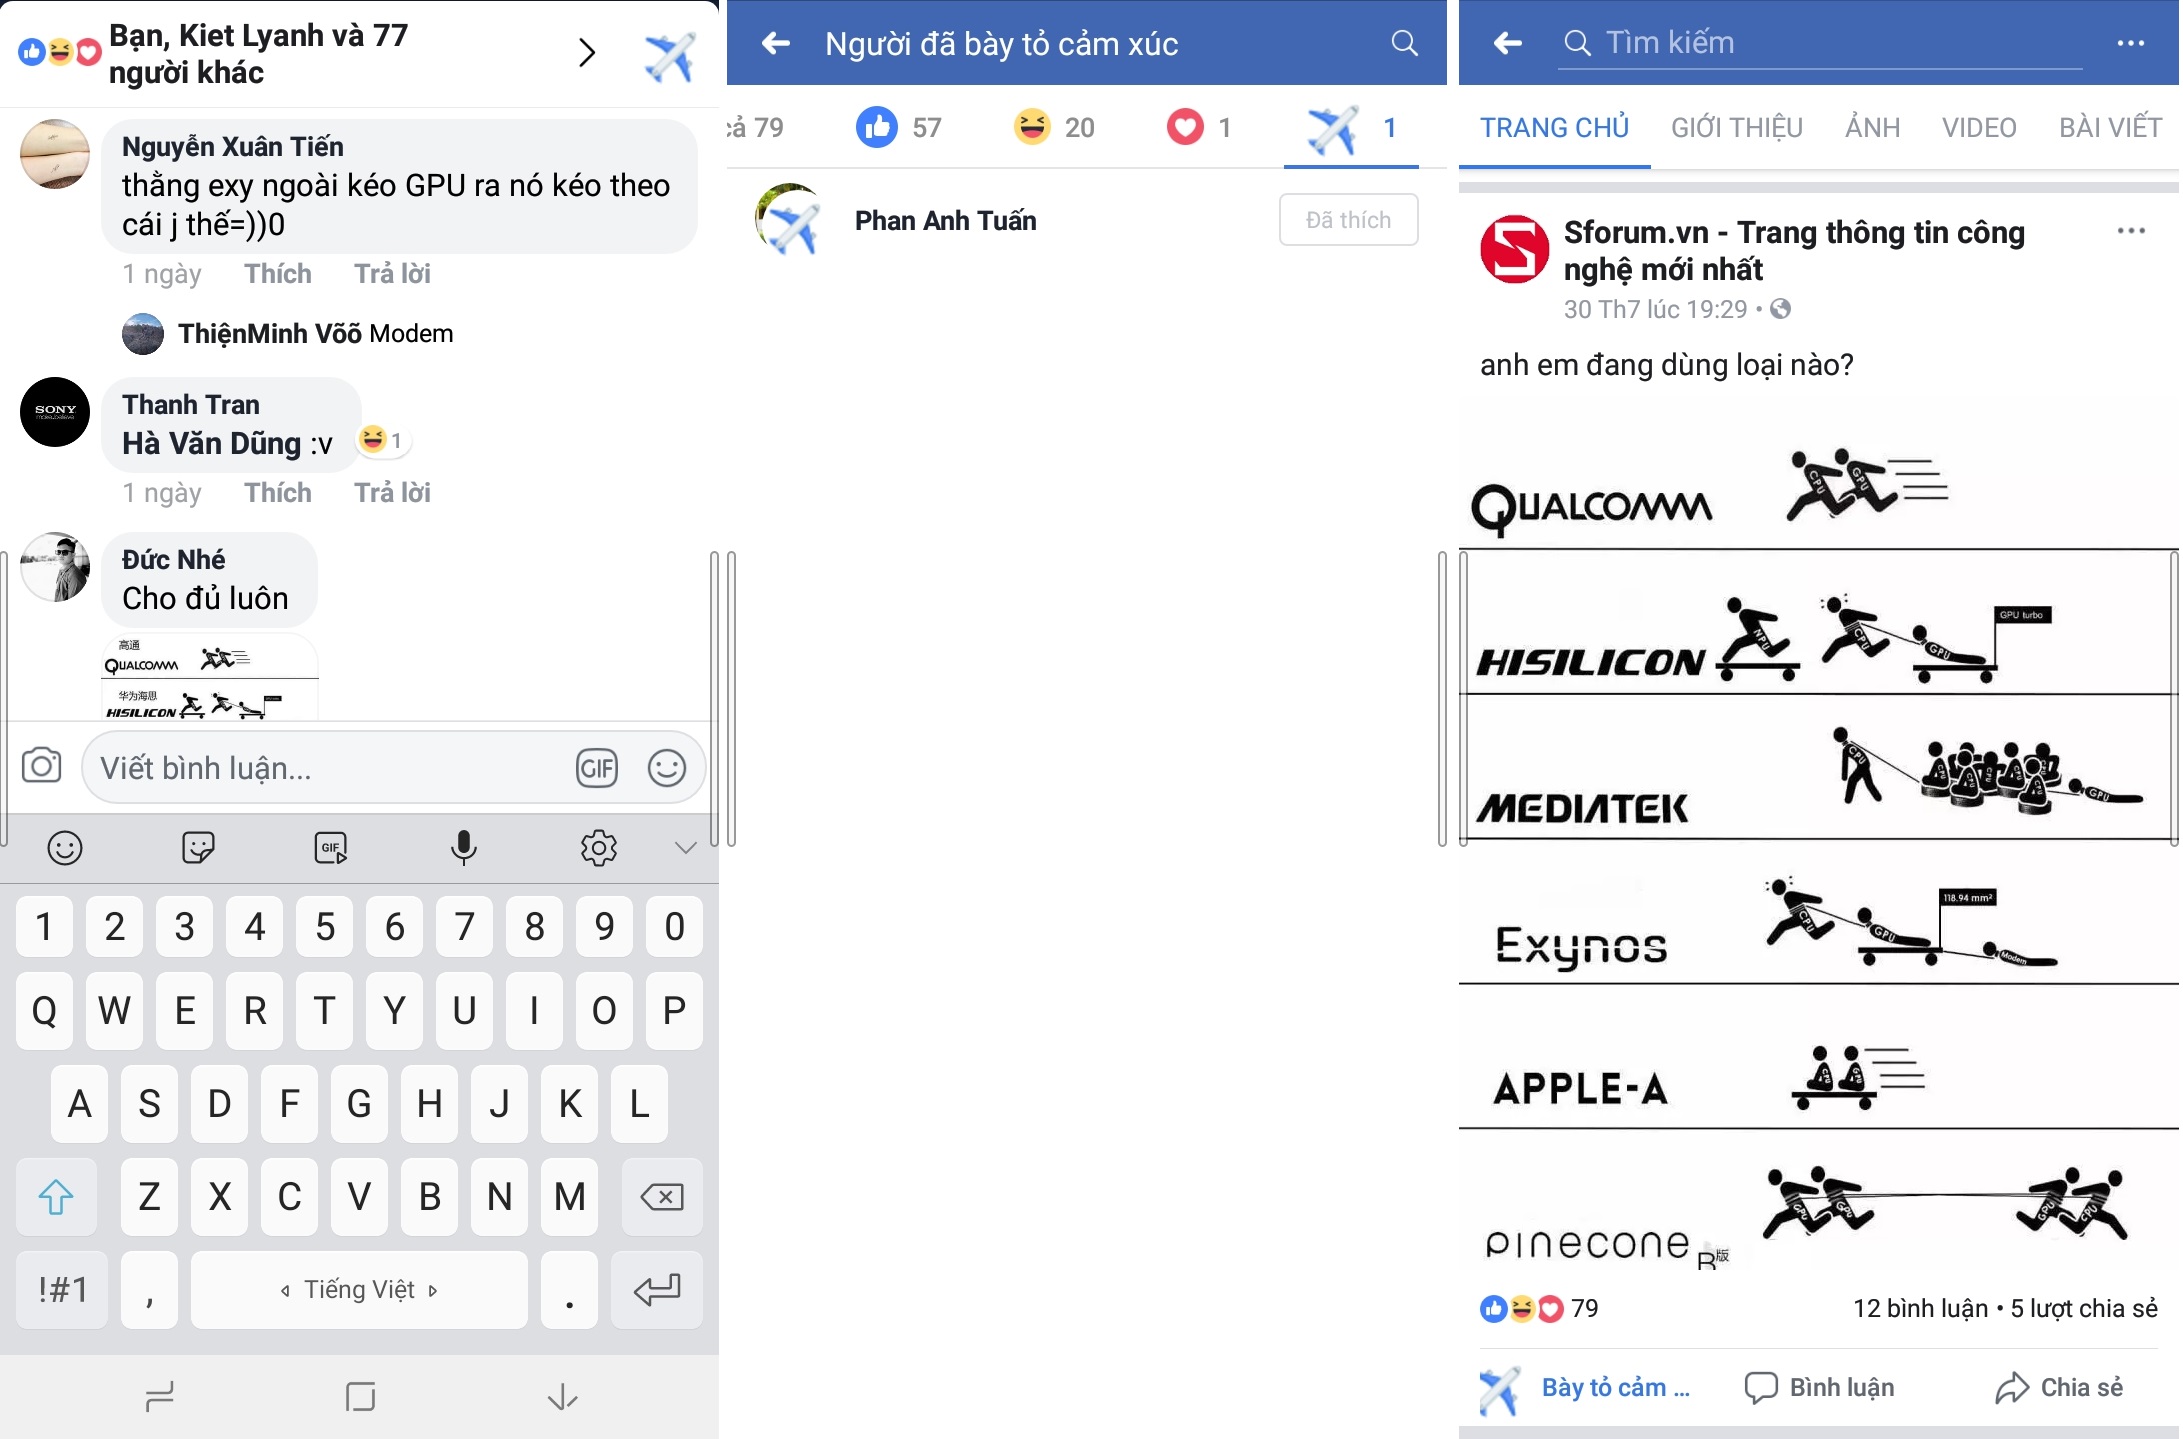
Task: Collapse keyboard toolbar with down chevron
Action: coord(685,848)
